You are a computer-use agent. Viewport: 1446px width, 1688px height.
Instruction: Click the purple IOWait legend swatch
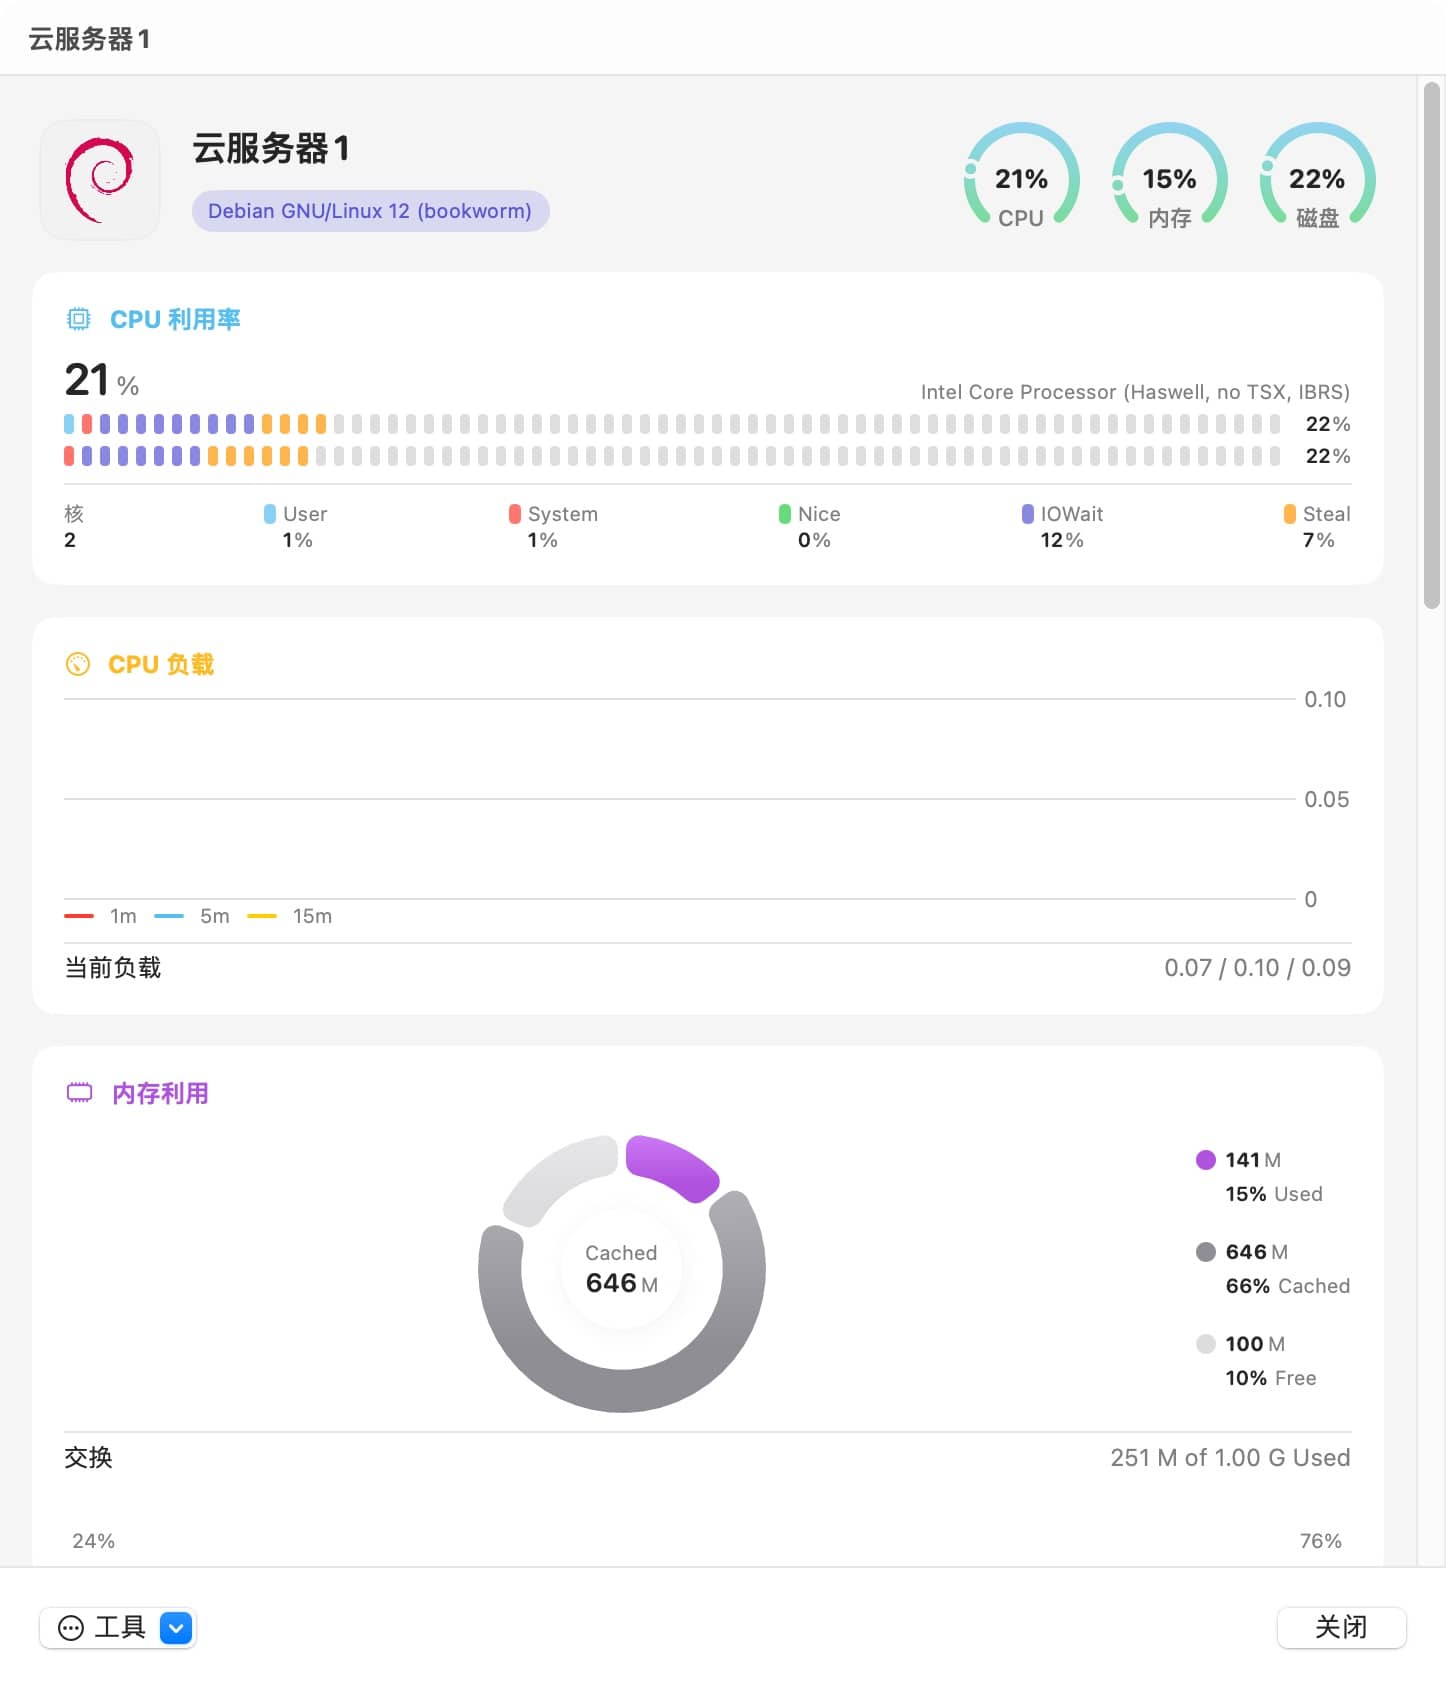tap(1027, 514)
